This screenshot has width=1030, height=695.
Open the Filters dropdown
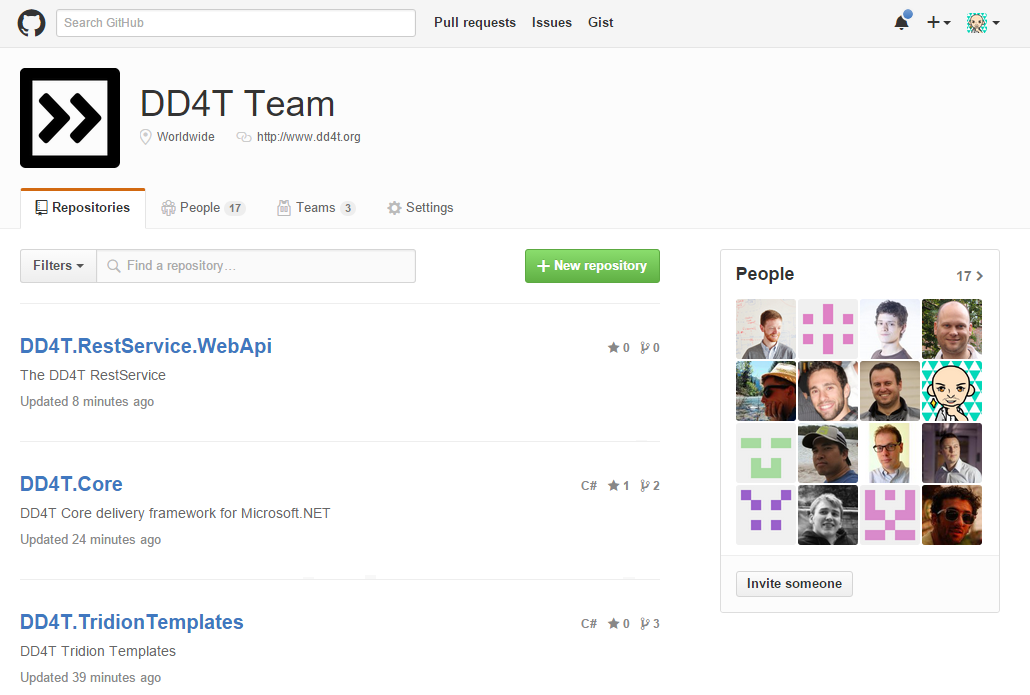[x=58, y=266]
